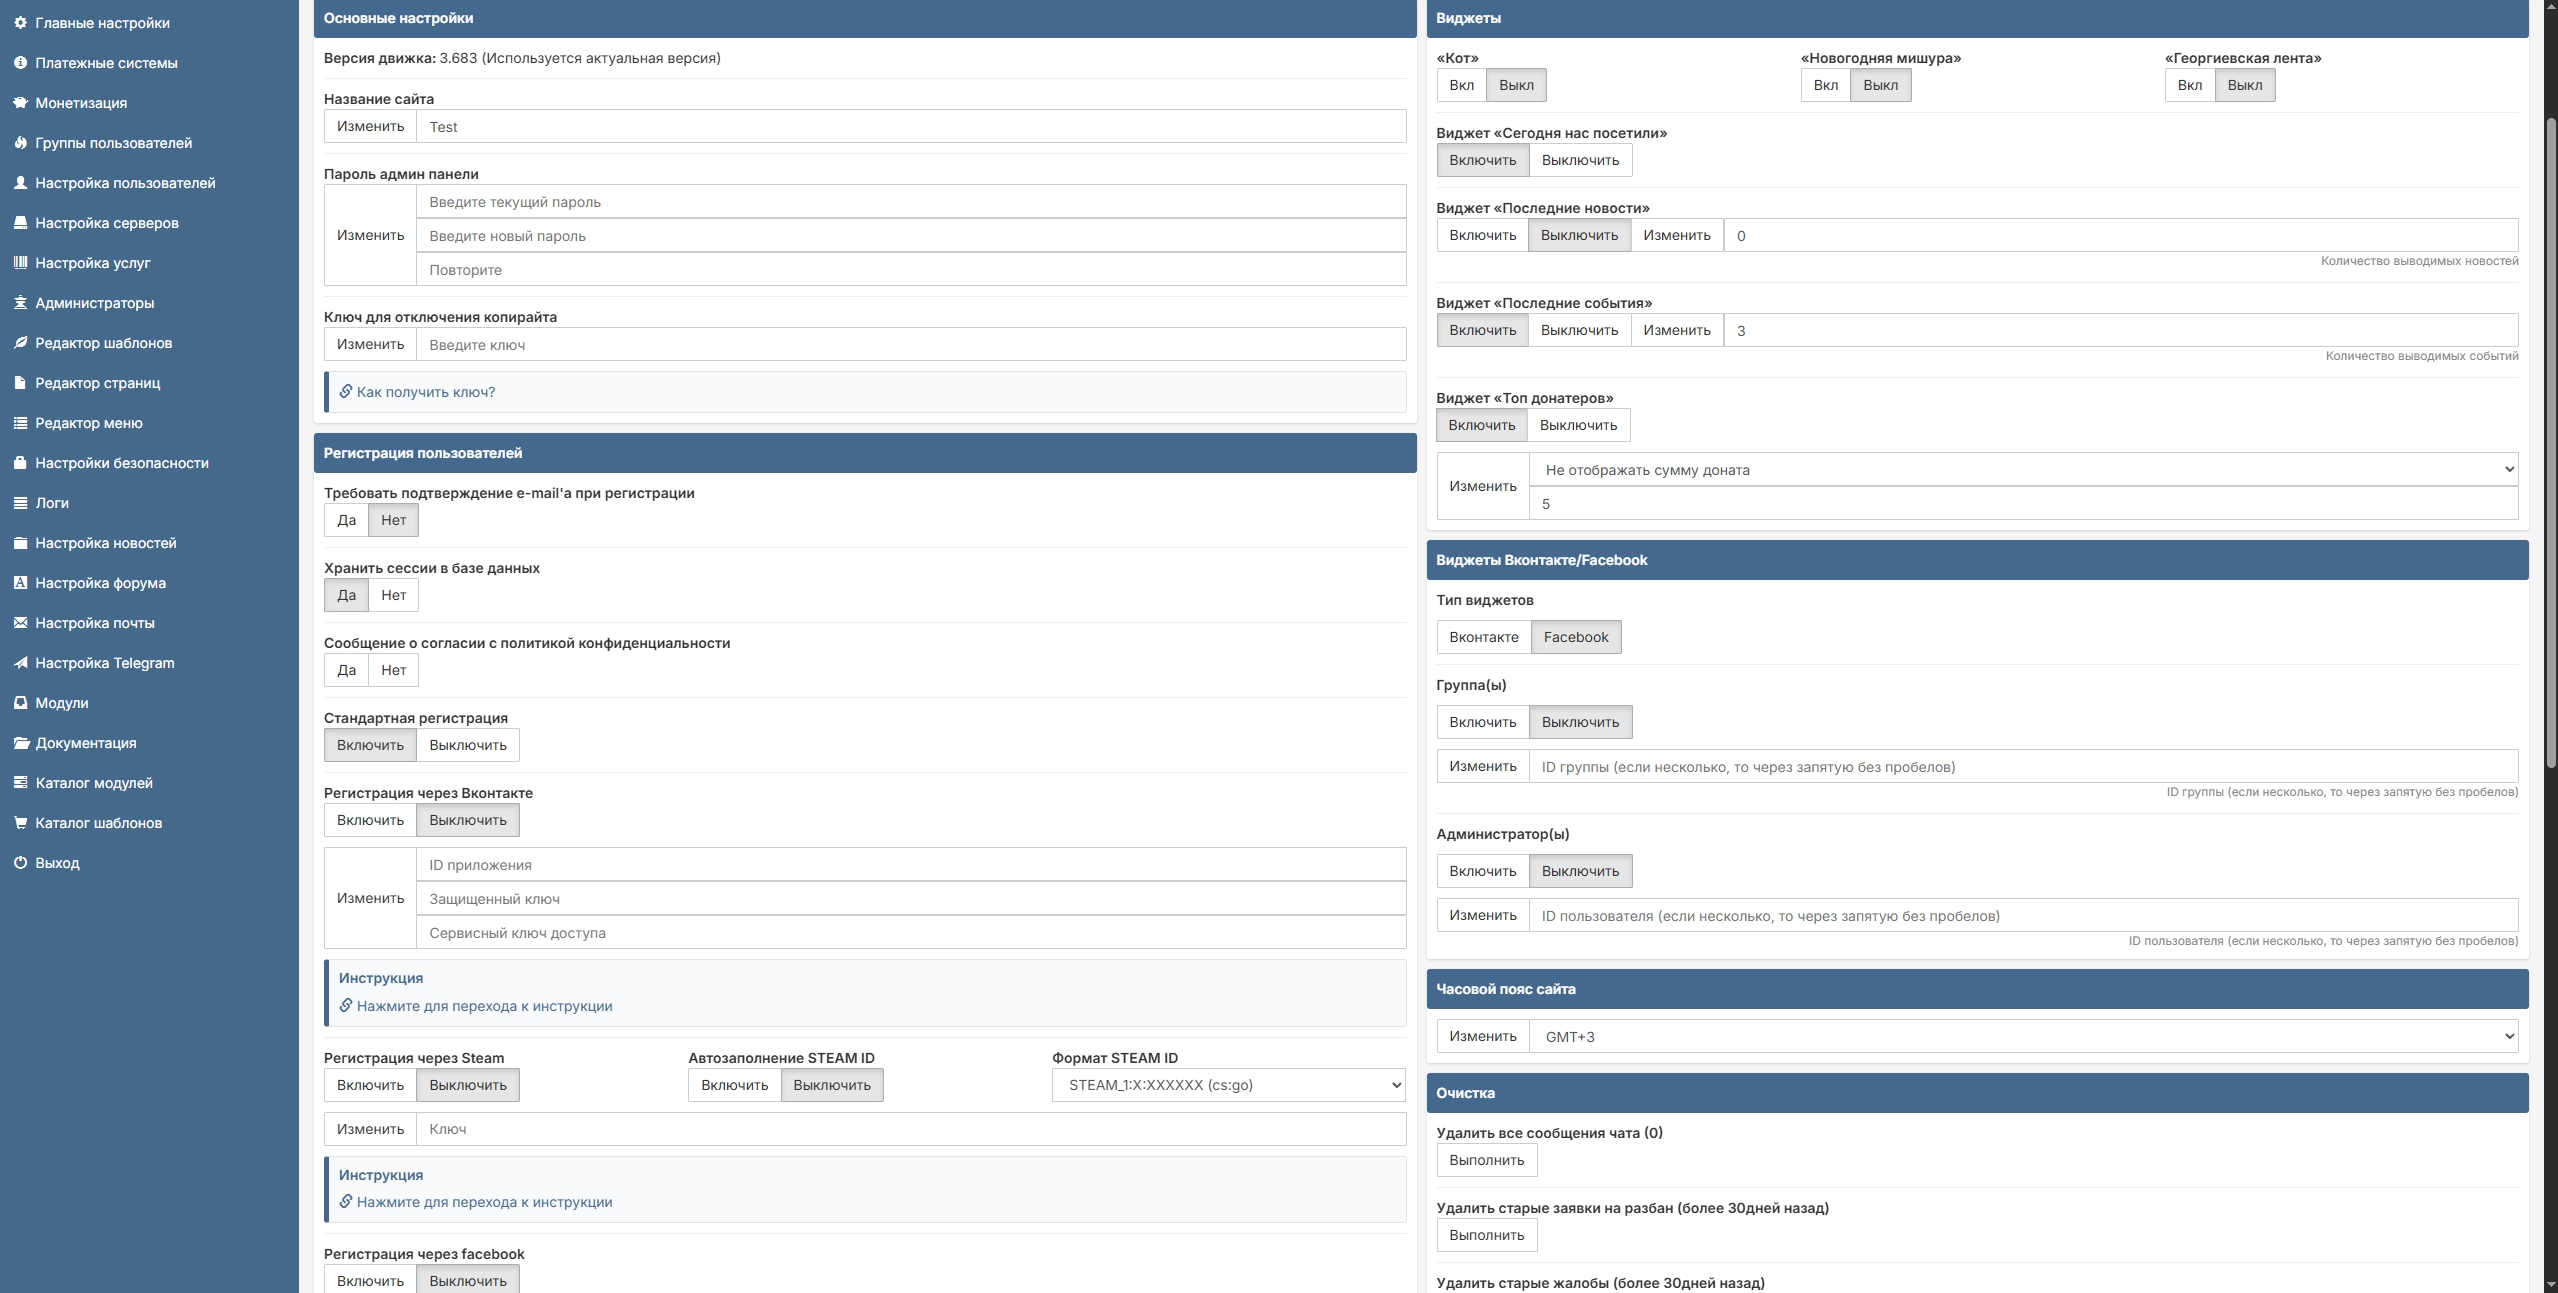Viewport: 2558px width, 1293px height.
Task: Enable Администратор(ы) widget with Включить
Action: [1482, 871]
